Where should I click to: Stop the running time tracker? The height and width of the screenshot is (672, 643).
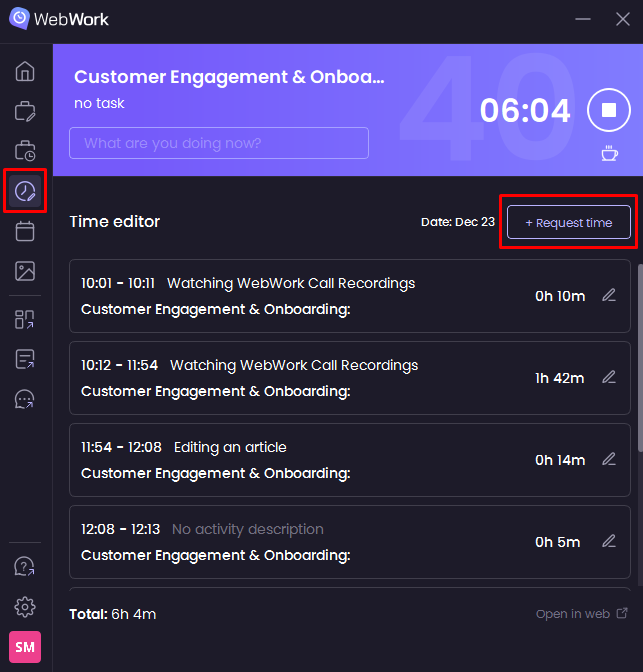(x=608, y=110)
